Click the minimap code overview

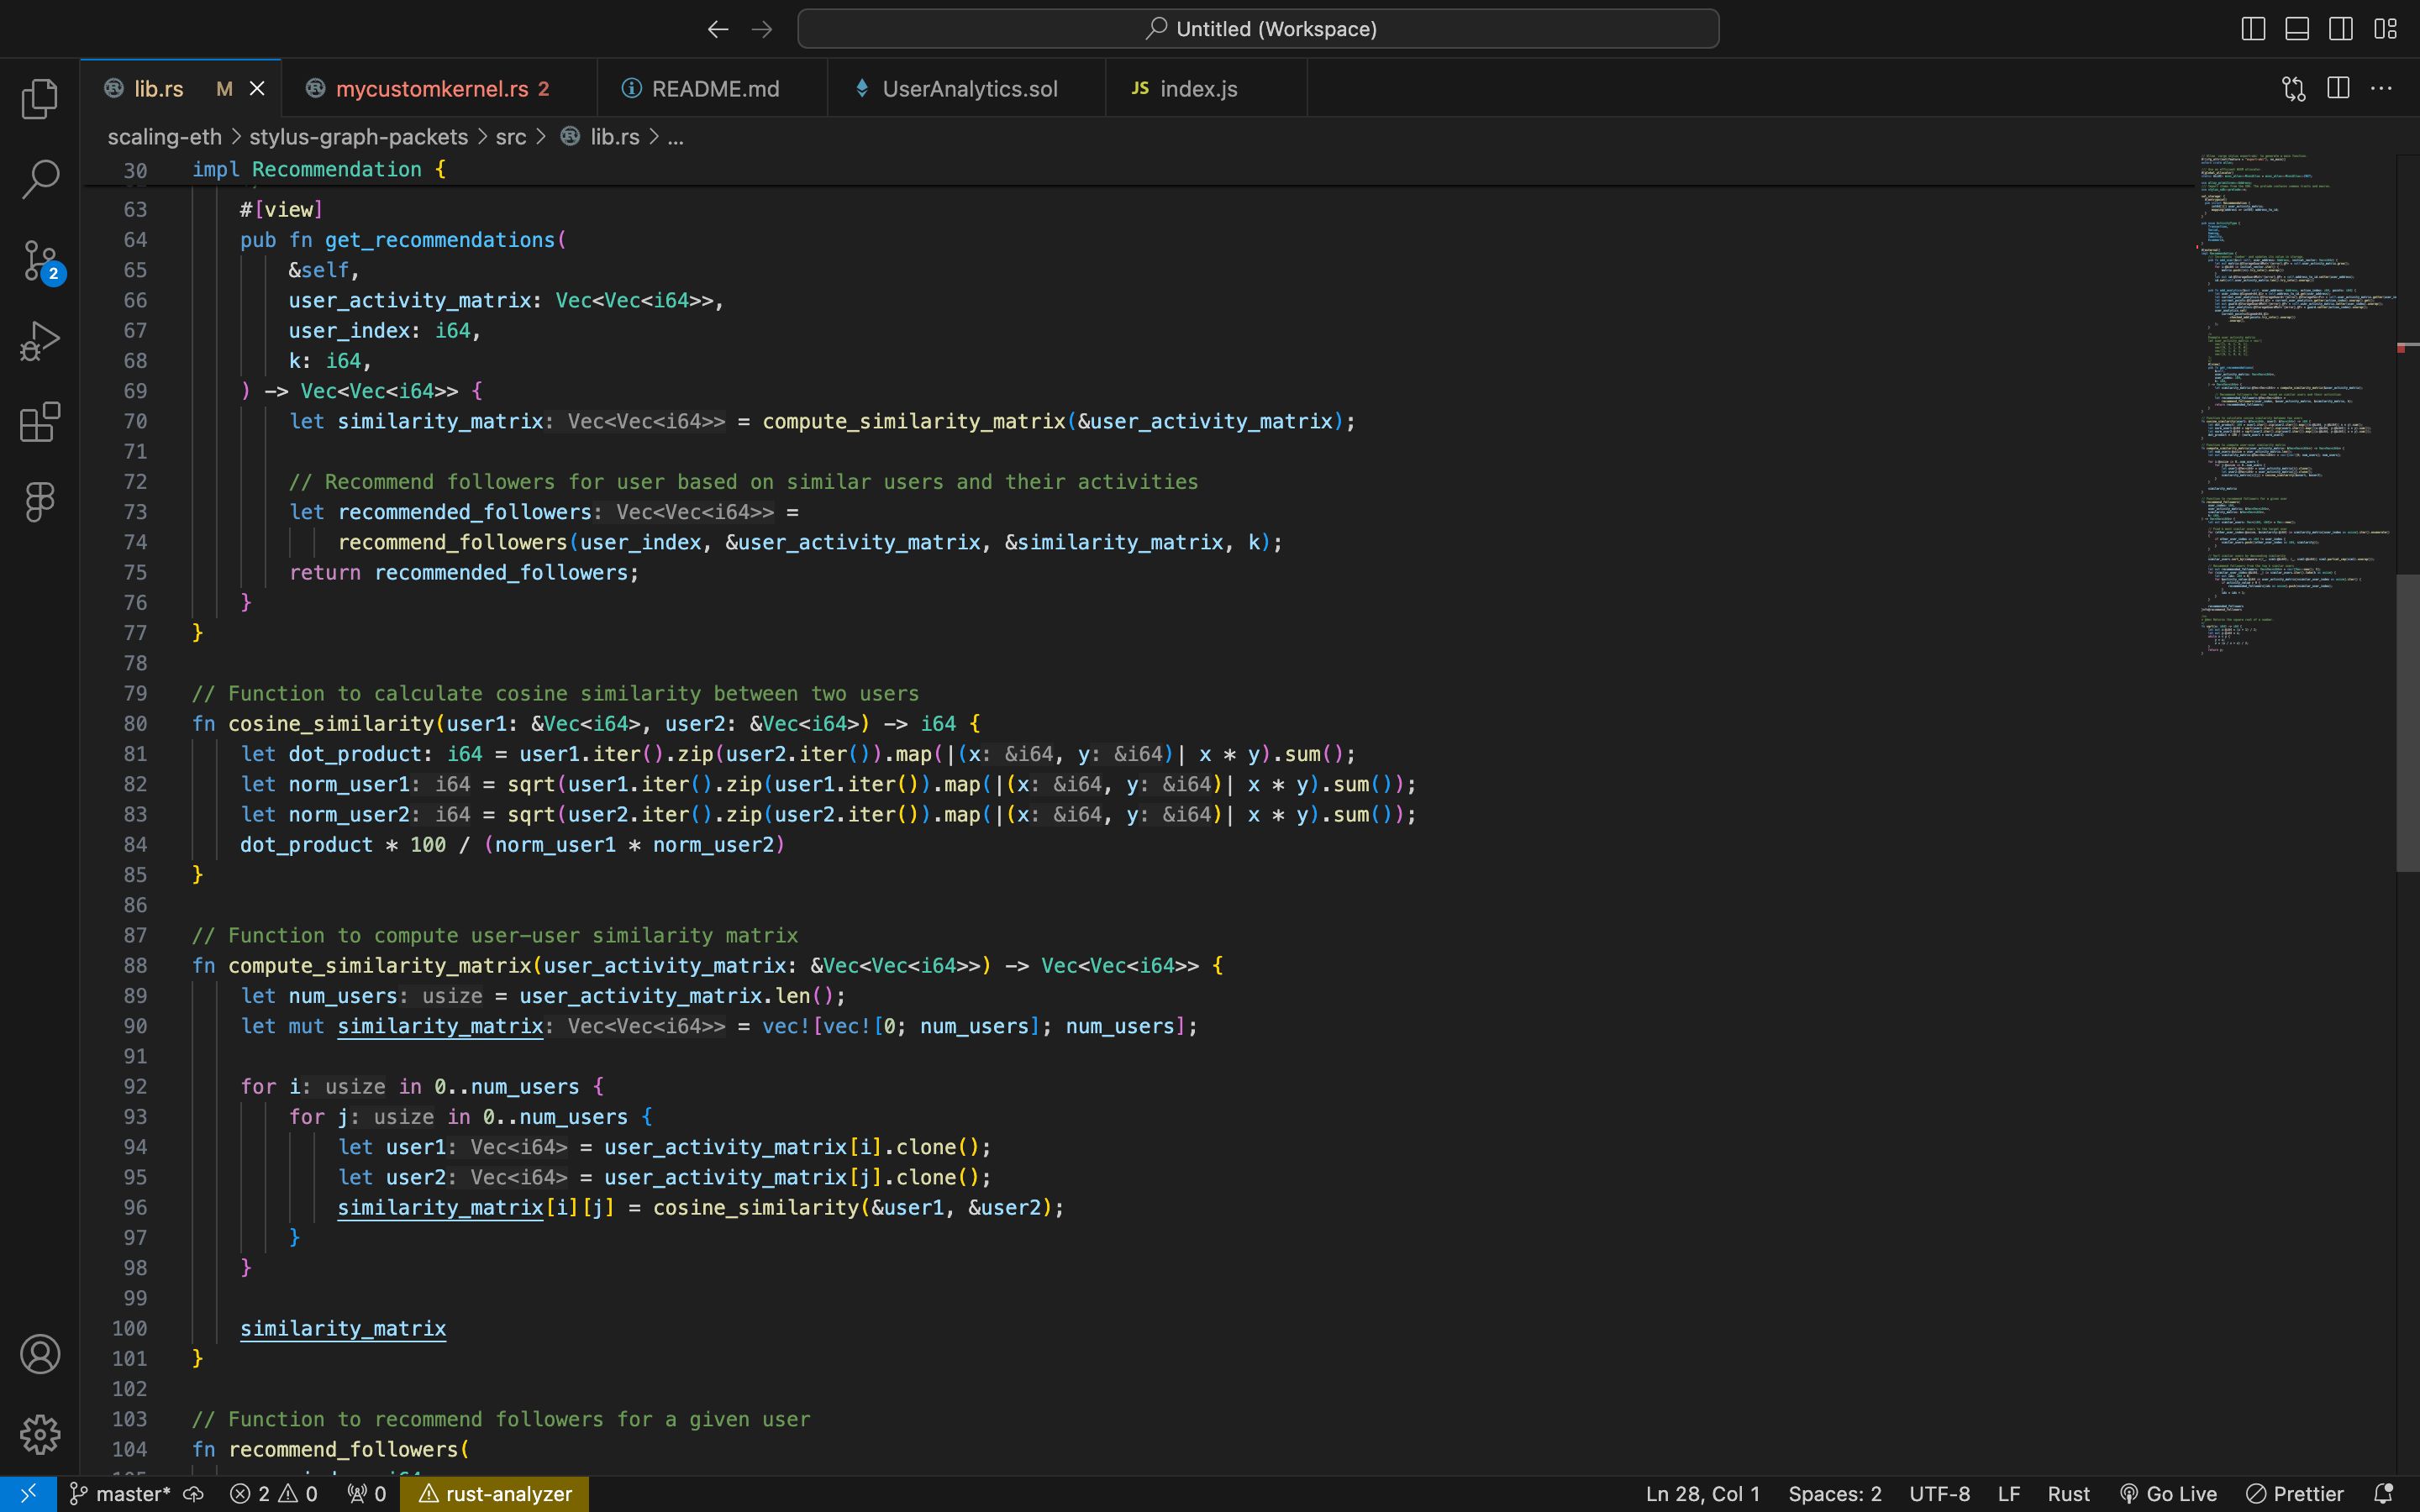(x=2295, y=405)
